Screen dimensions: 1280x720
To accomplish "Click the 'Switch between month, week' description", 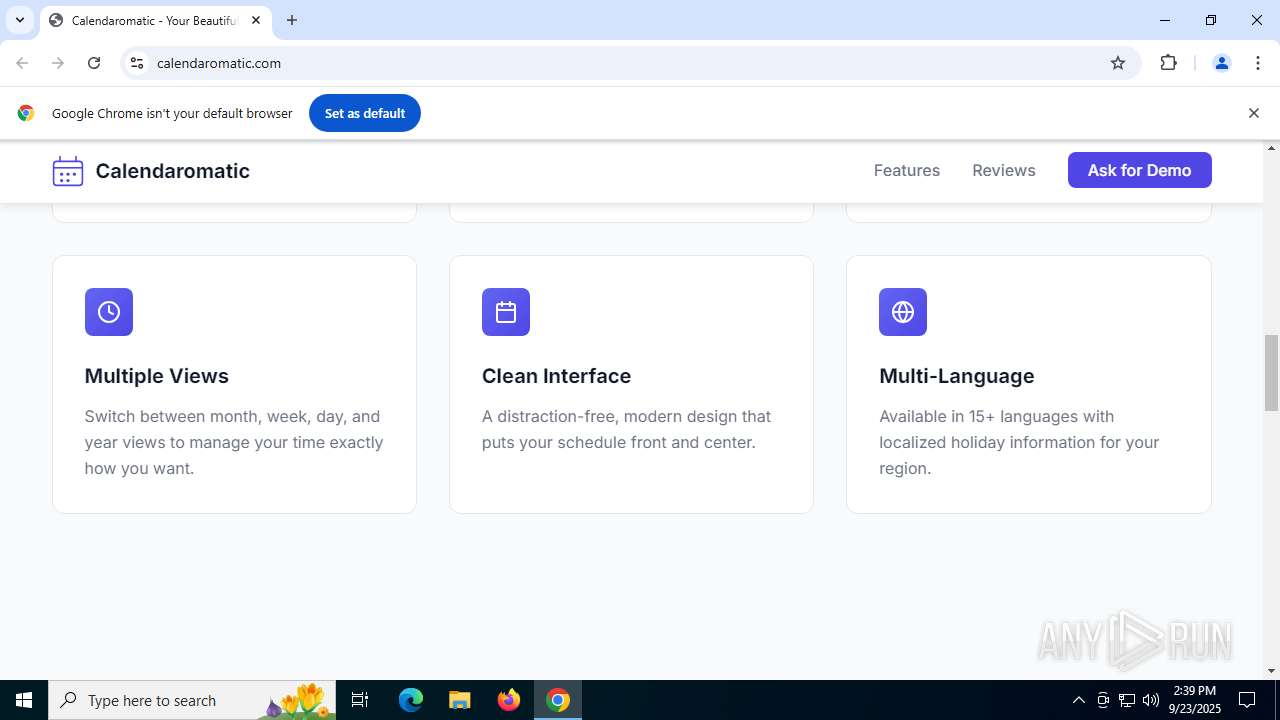I will pos(234,442).
